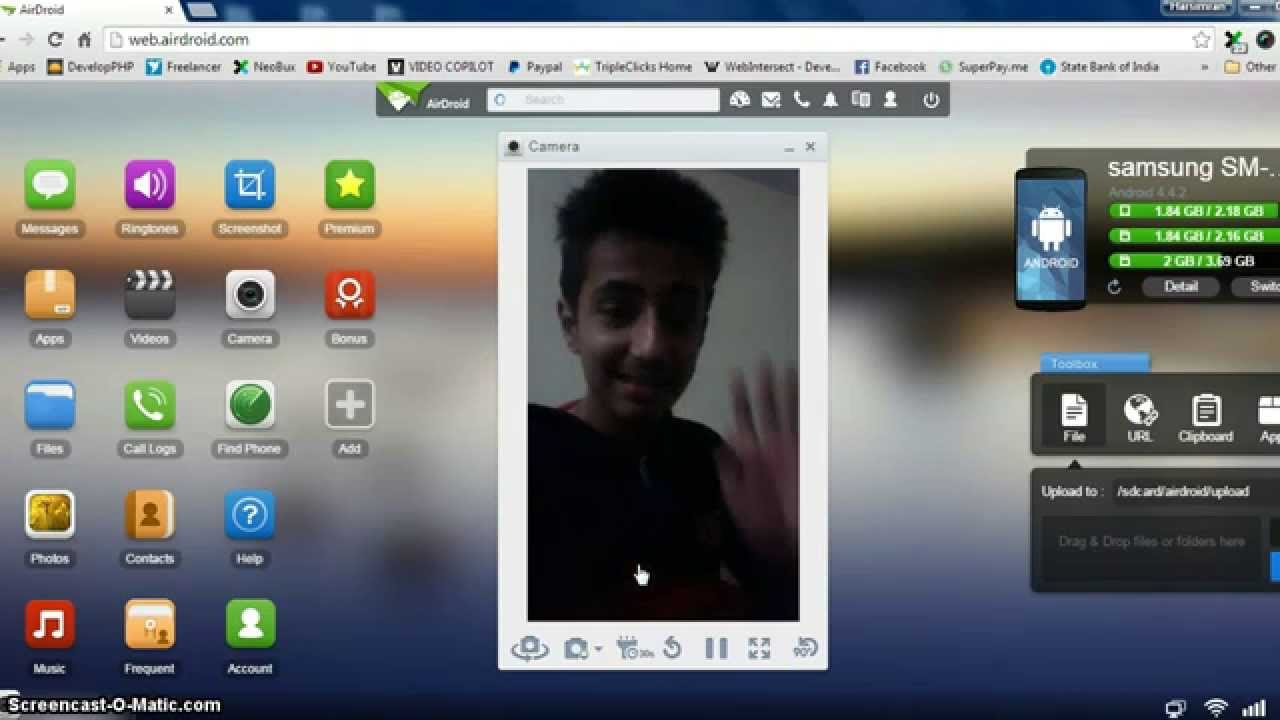Click the Add shortcut icon
Image resolution: width=1280 pixels, height=720 pixels.
tap(349, 405)
